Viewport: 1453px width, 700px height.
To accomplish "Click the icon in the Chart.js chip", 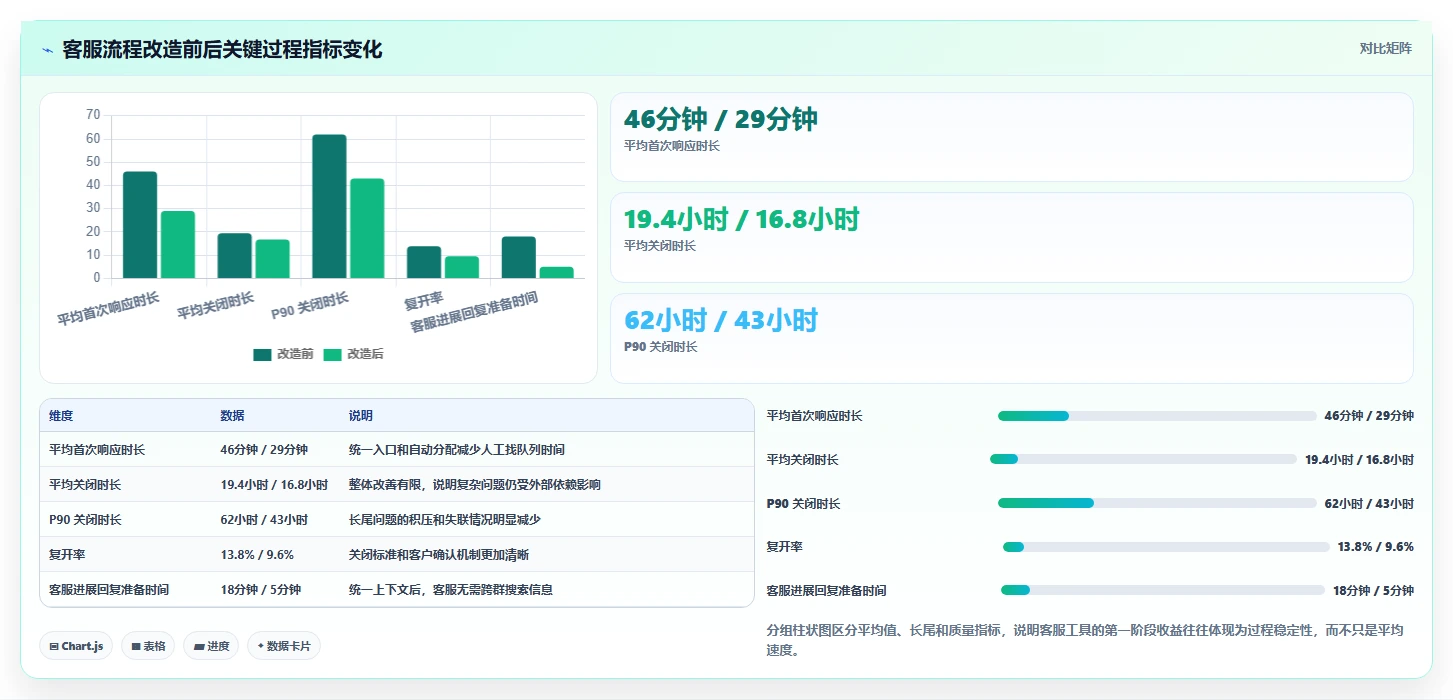I will point(54,647).
